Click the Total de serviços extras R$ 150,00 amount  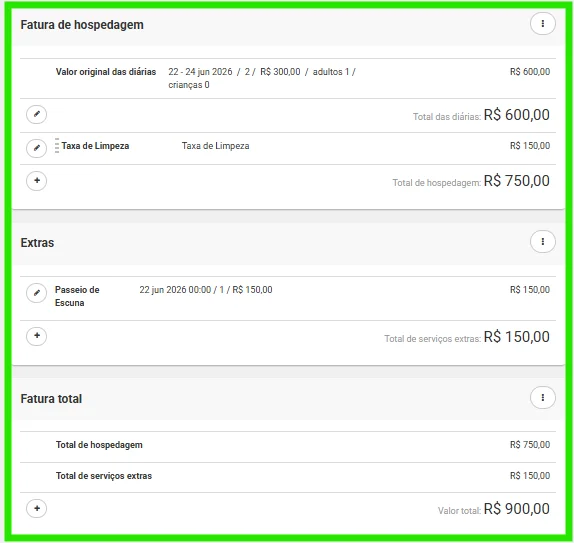516,337
